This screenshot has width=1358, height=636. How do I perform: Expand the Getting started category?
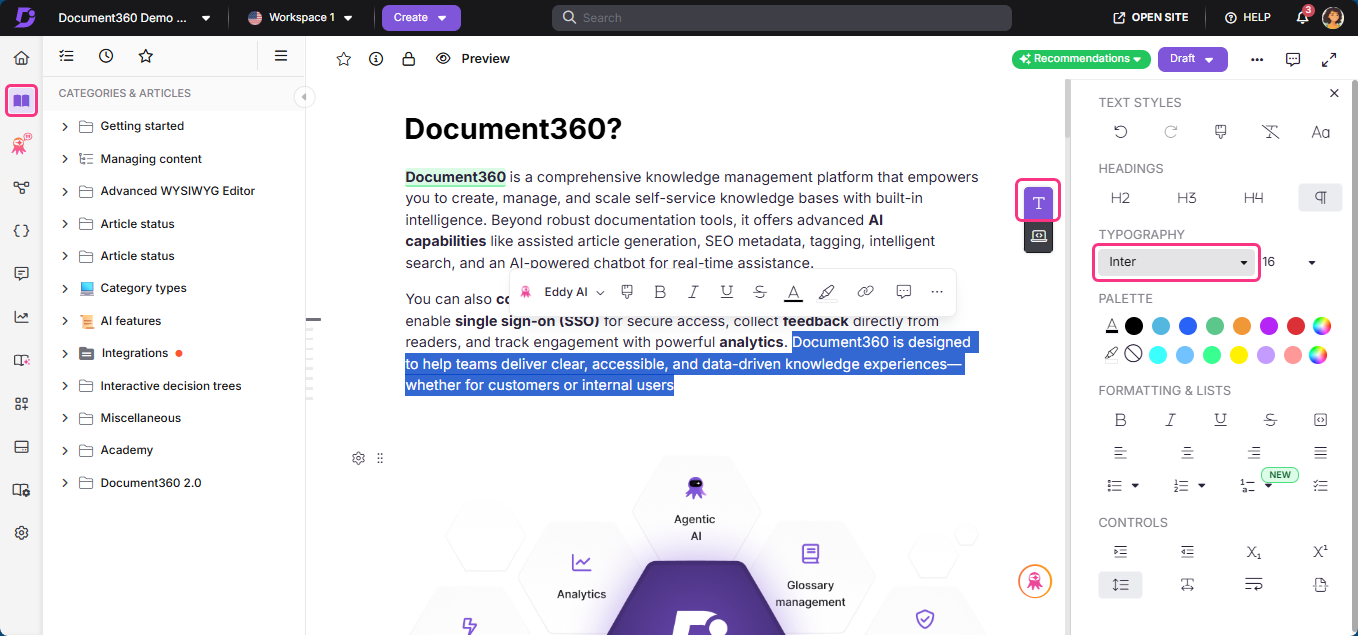pos(65,126)
